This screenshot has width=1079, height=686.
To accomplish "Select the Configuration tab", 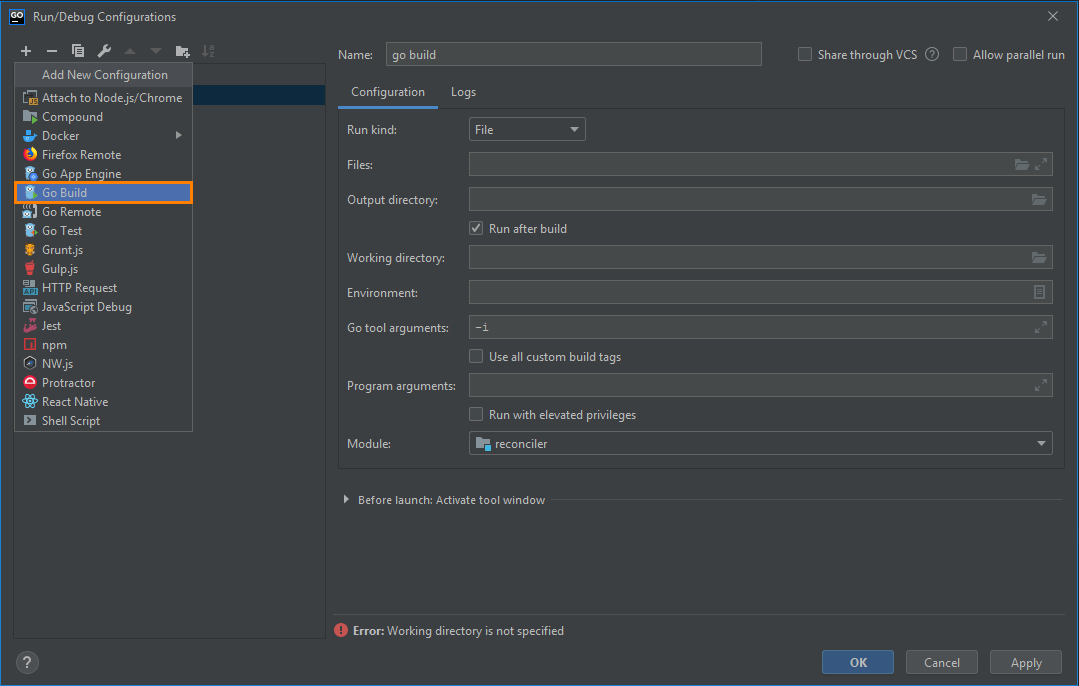I will [x=387, y=91].
